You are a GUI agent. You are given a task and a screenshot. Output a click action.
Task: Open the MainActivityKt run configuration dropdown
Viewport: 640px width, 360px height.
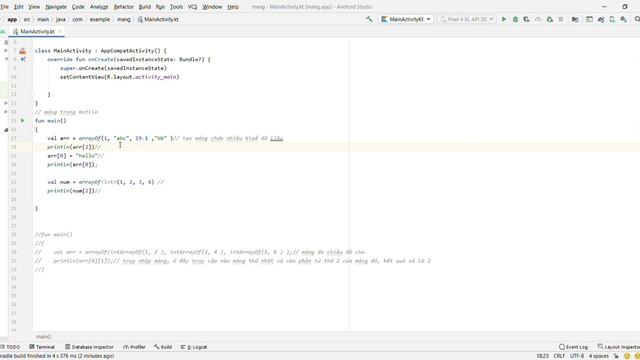tap(406, 19)
